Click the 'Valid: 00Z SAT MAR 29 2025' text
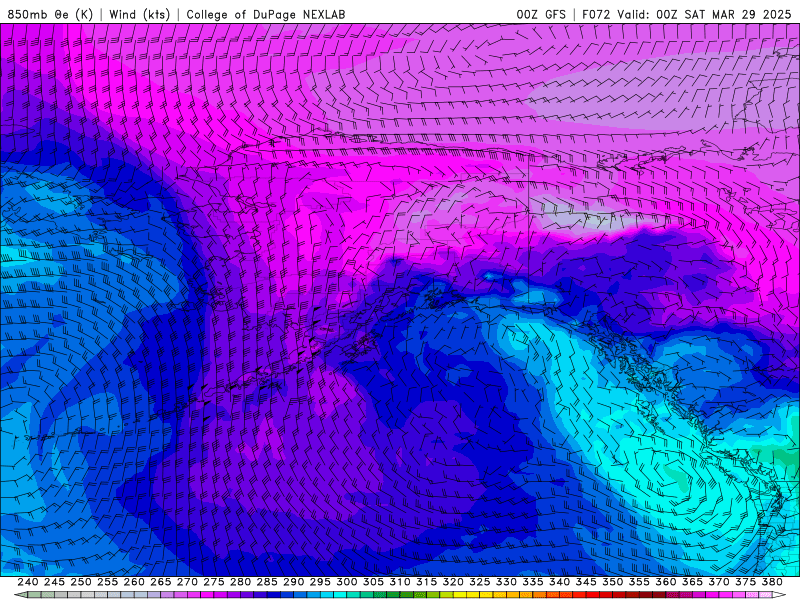 click(x=704, y=14)
